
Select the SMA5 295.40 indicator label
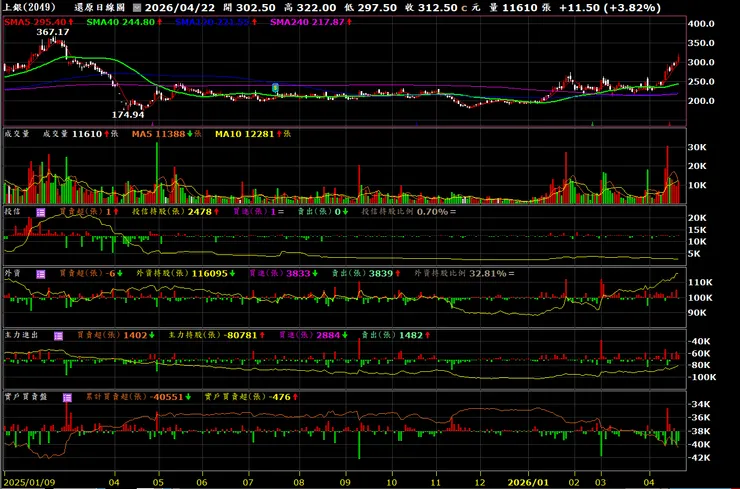39,22
